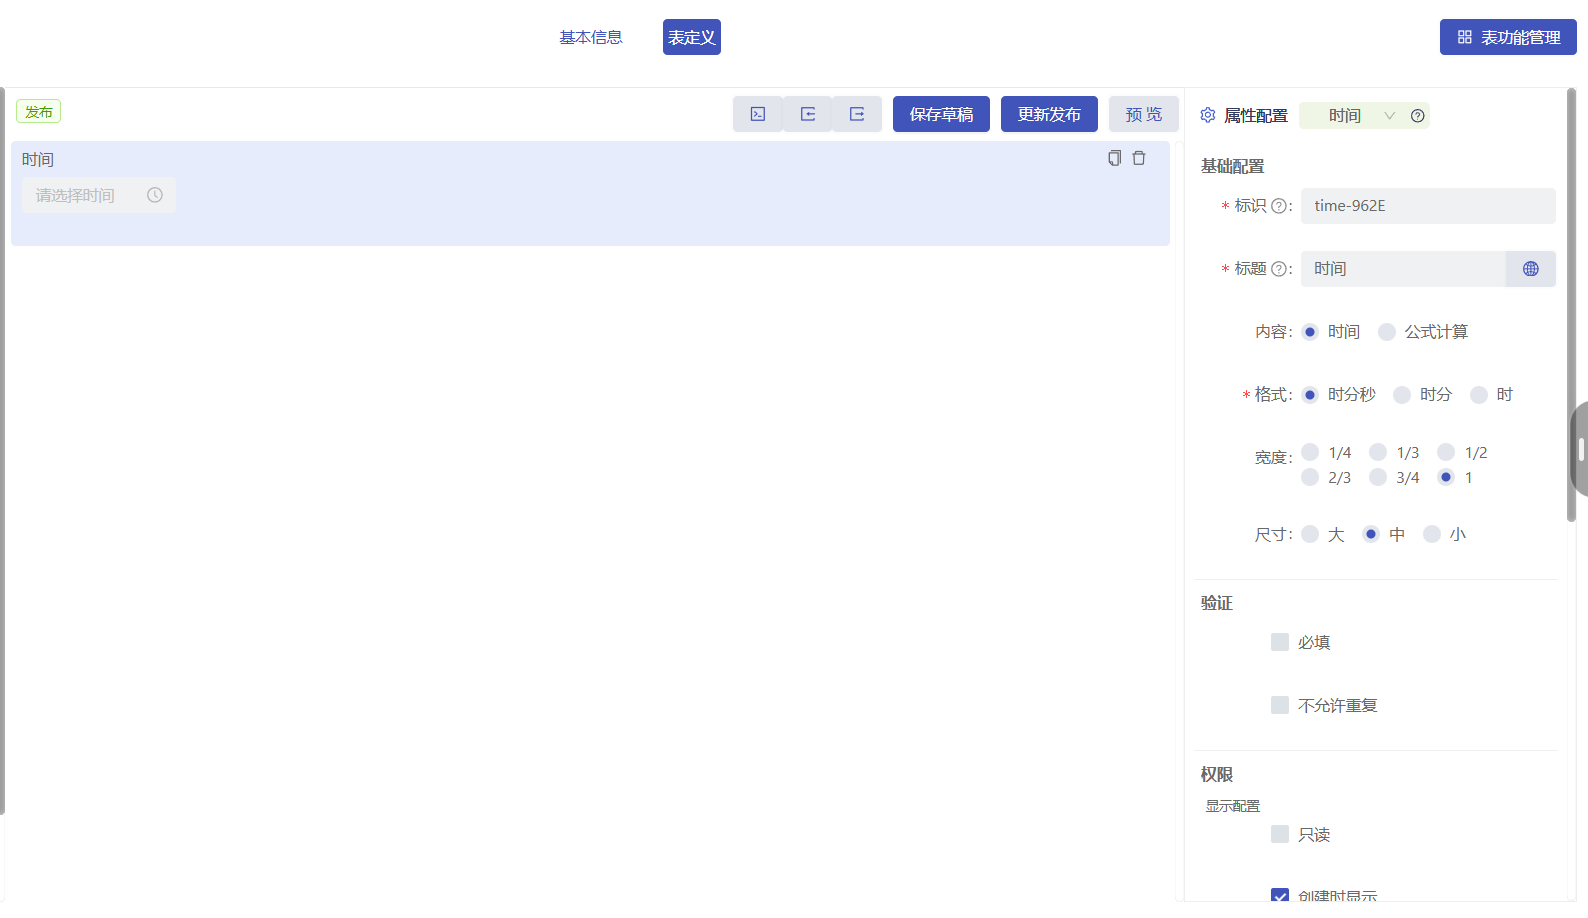Image resolution: width=1588 pixels, height=918 pixels.
Task: Click the clock icon in time picker
Action: (155, 195)
